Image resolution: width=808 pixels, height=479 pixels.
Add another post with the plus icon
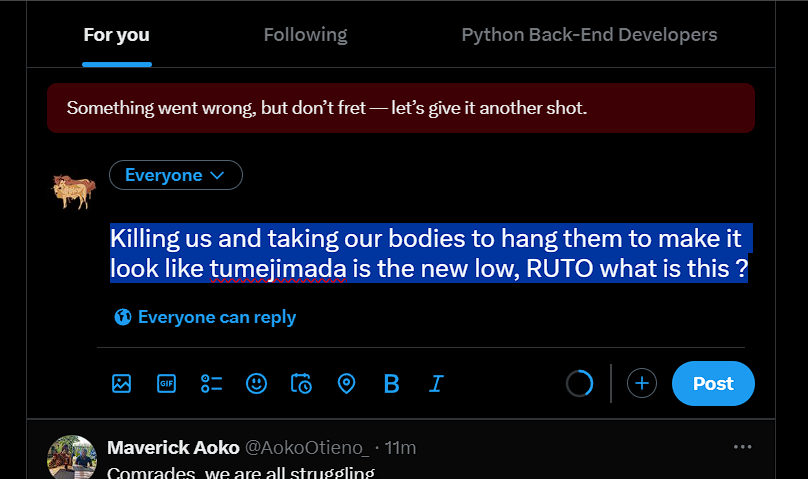642,383
